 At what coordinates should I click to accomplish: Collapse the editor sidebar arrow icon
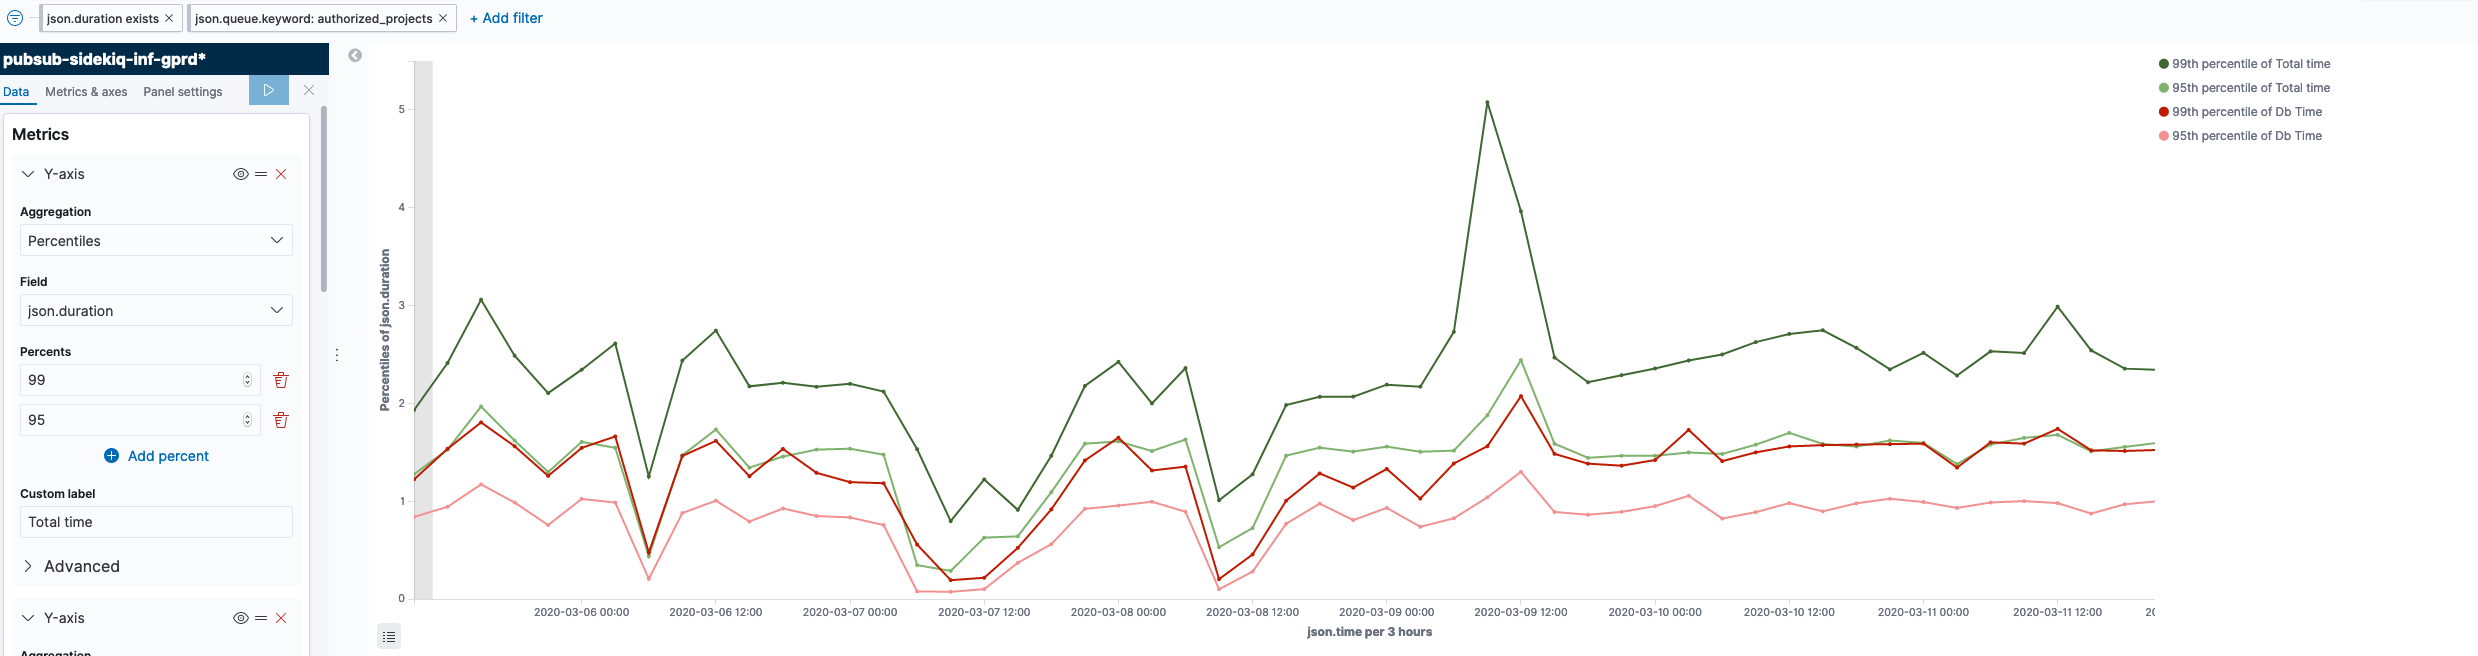point(355,56)
